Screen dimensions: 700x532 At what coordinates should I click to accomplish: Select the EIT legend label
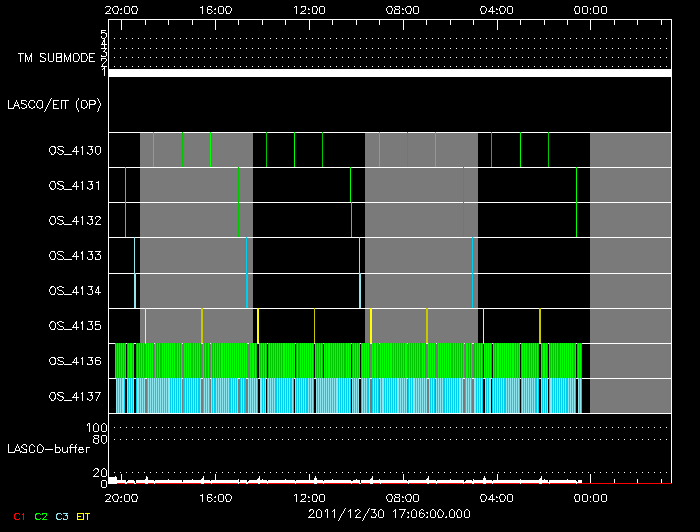pos(84,515)
